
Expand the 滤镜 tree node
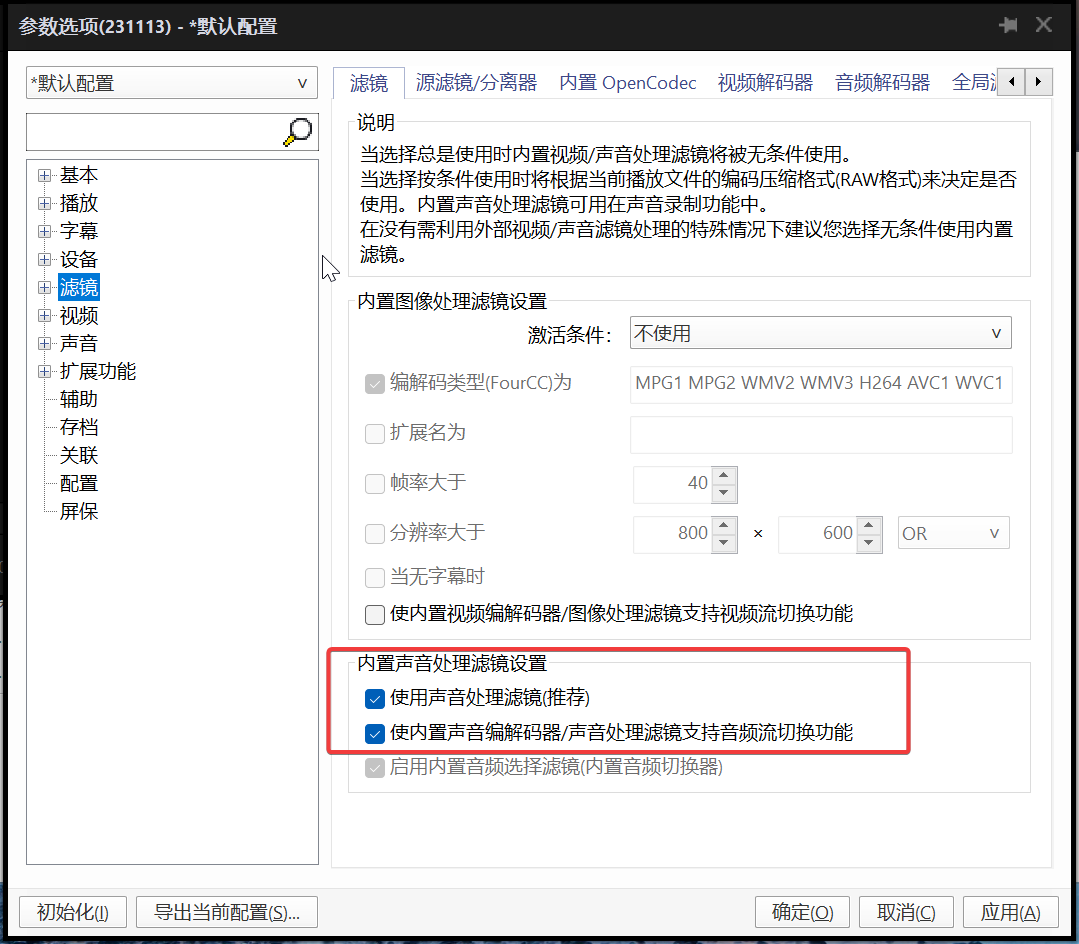coord(45,288)
